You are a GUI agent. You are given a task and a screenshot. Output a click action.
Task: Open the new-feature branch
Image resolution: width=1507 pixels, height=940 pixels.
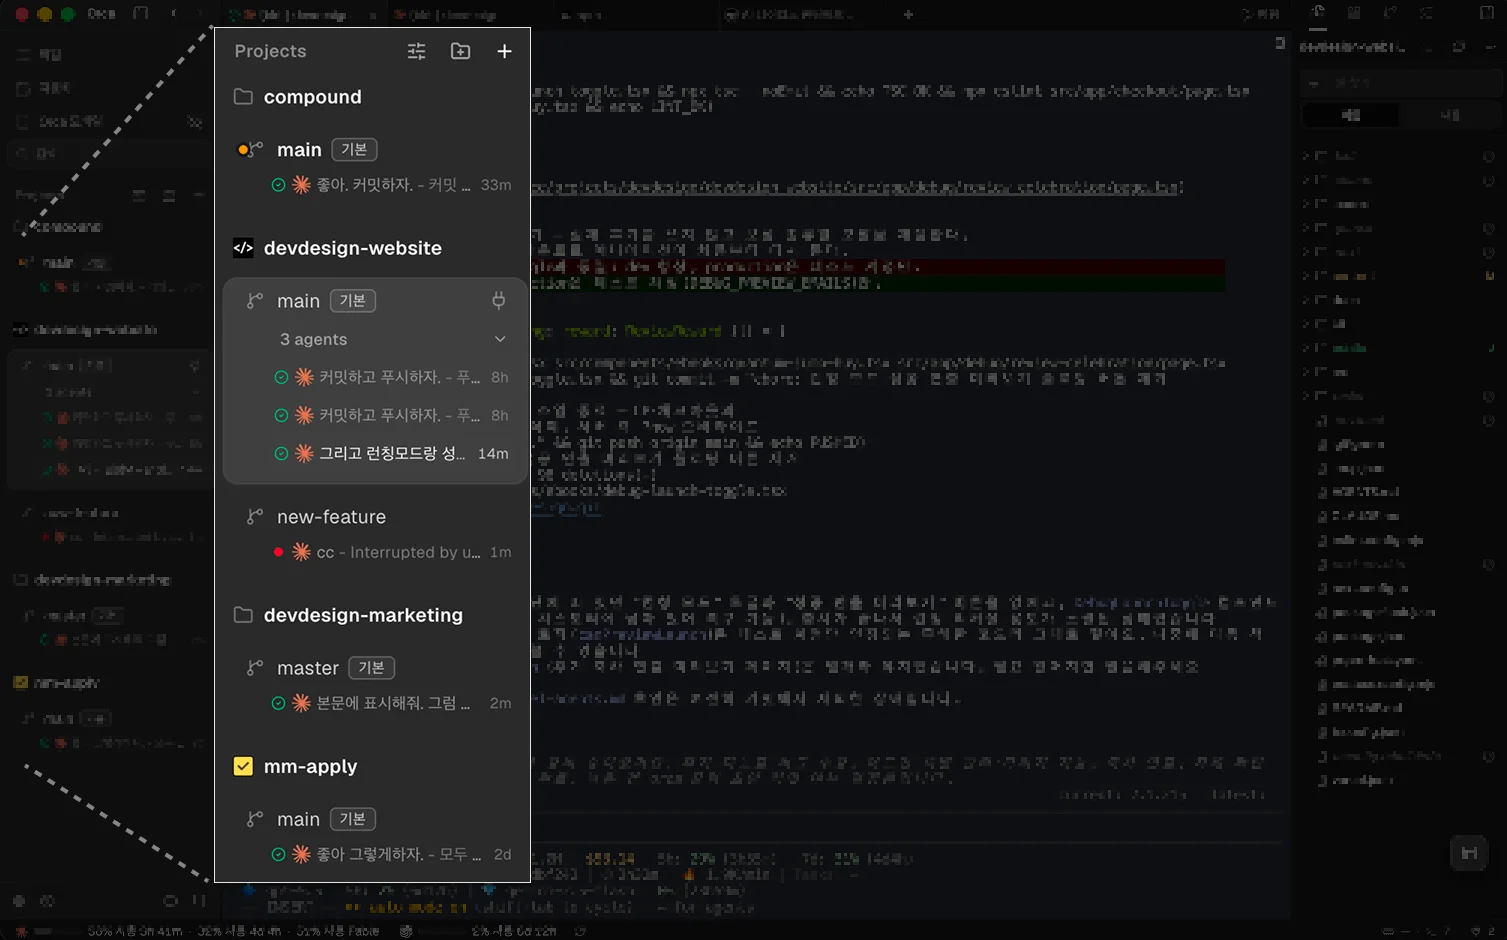point(332,517)
